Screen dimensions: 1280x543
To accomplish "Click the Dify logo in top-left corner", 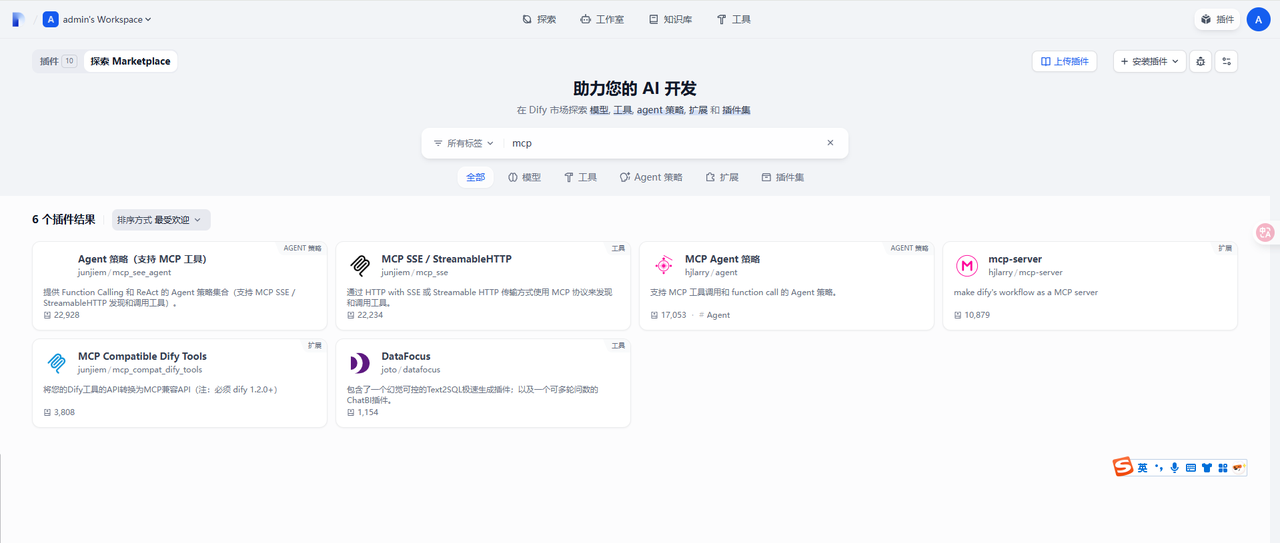I will 18,19.
